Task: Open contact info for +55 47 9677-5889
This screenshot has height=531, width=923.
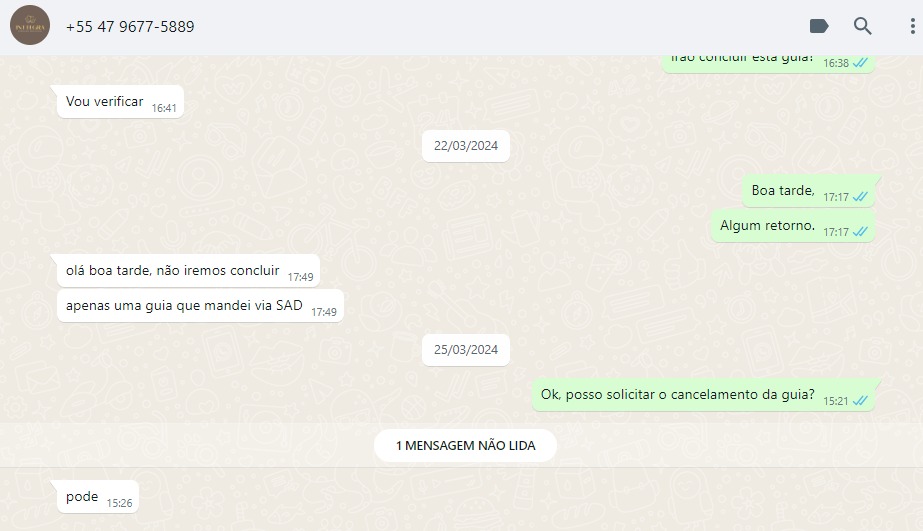Action: pos(130,26)
